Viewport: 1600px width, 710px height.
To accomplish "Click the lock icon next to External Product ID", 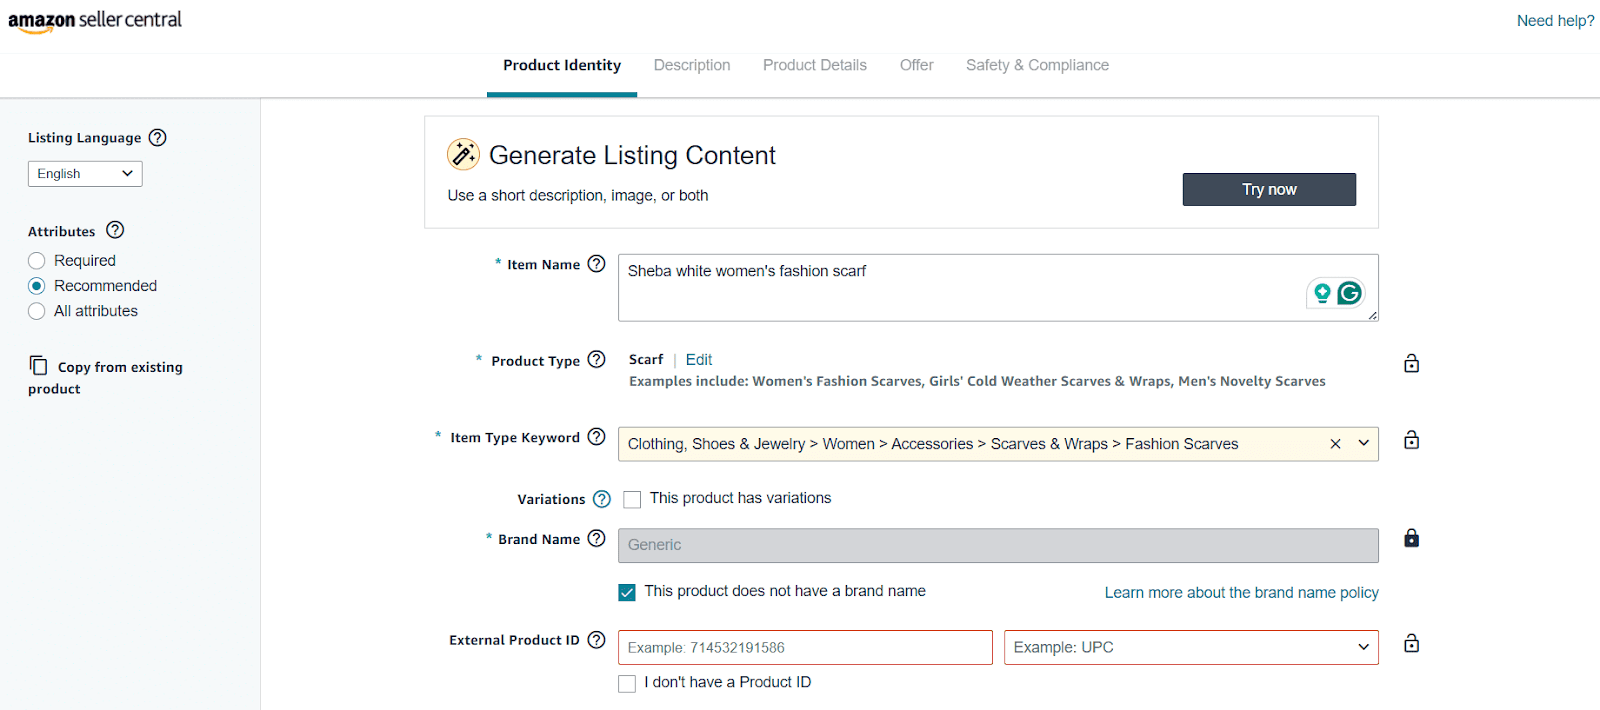I will (x=1410, y=644).
